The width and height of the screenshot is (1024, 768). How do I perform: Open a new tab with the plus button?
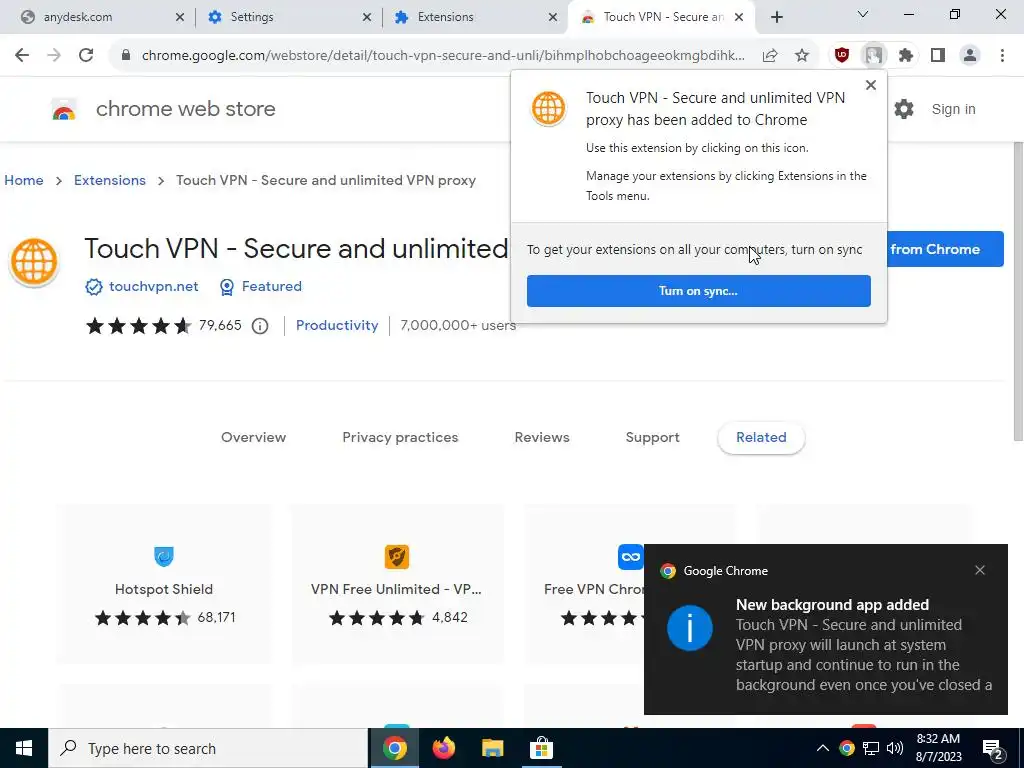click(x=776, y=18)
